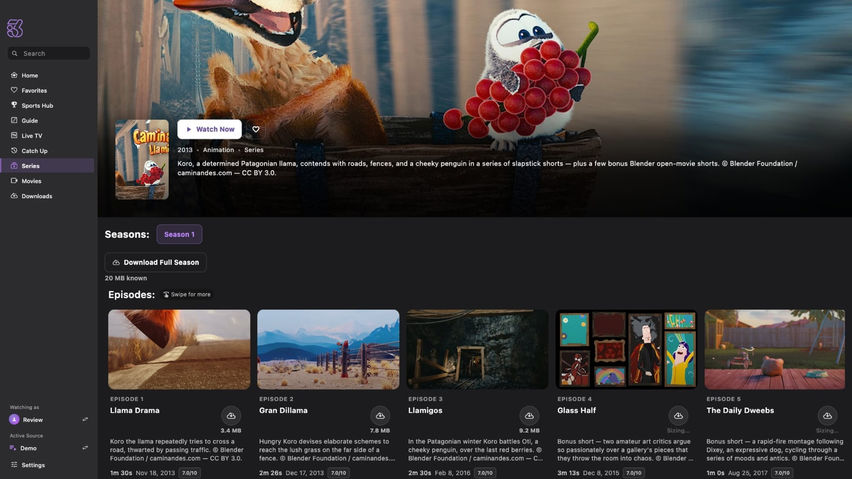This screenshot has width=852, height=479.
Task: Open Favorites in the sidebar
Action: click(x=47, y=91)
